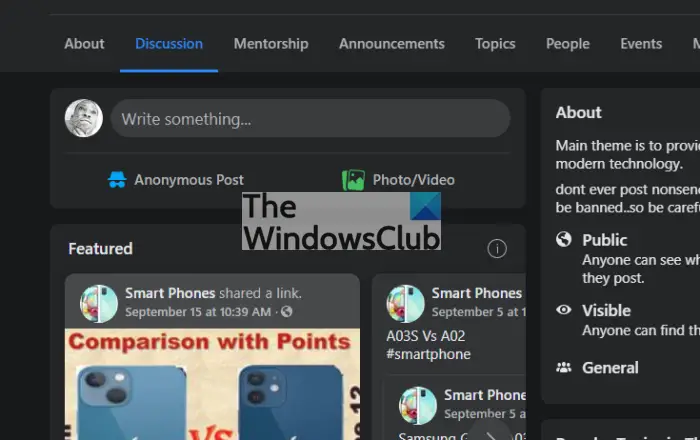Click your profile avatar beside the post box
700x440 pixels.
coord(84,118)
